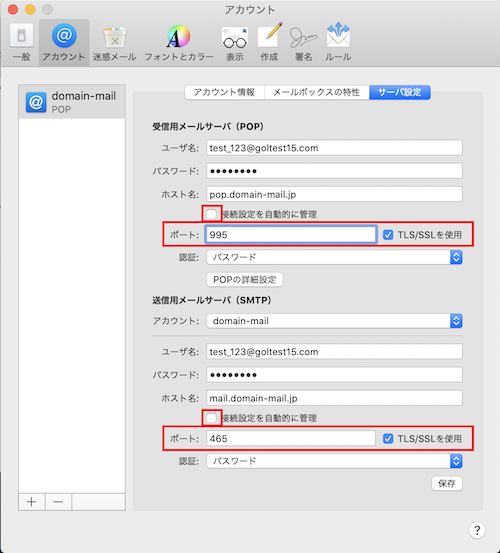
Task: Add account with plus button
Action: coord(32,501)
